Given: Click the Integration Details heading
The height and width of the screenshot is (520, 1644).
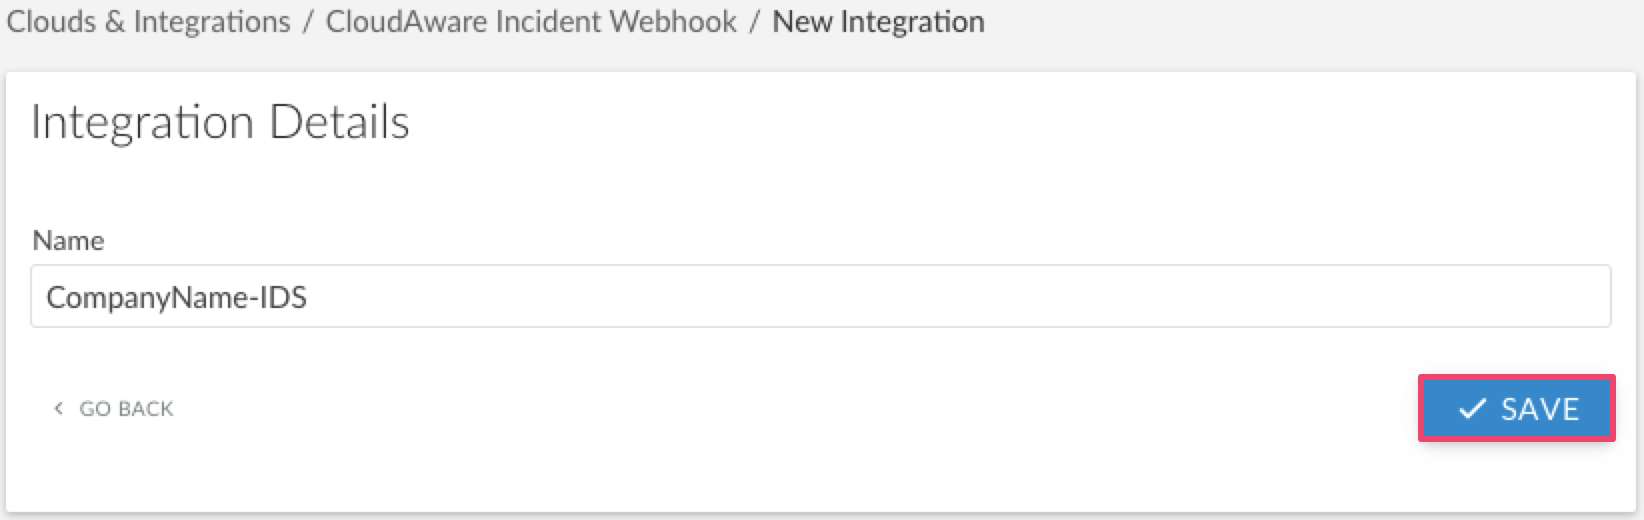Looking at the screenshot, I should point(220,123).
